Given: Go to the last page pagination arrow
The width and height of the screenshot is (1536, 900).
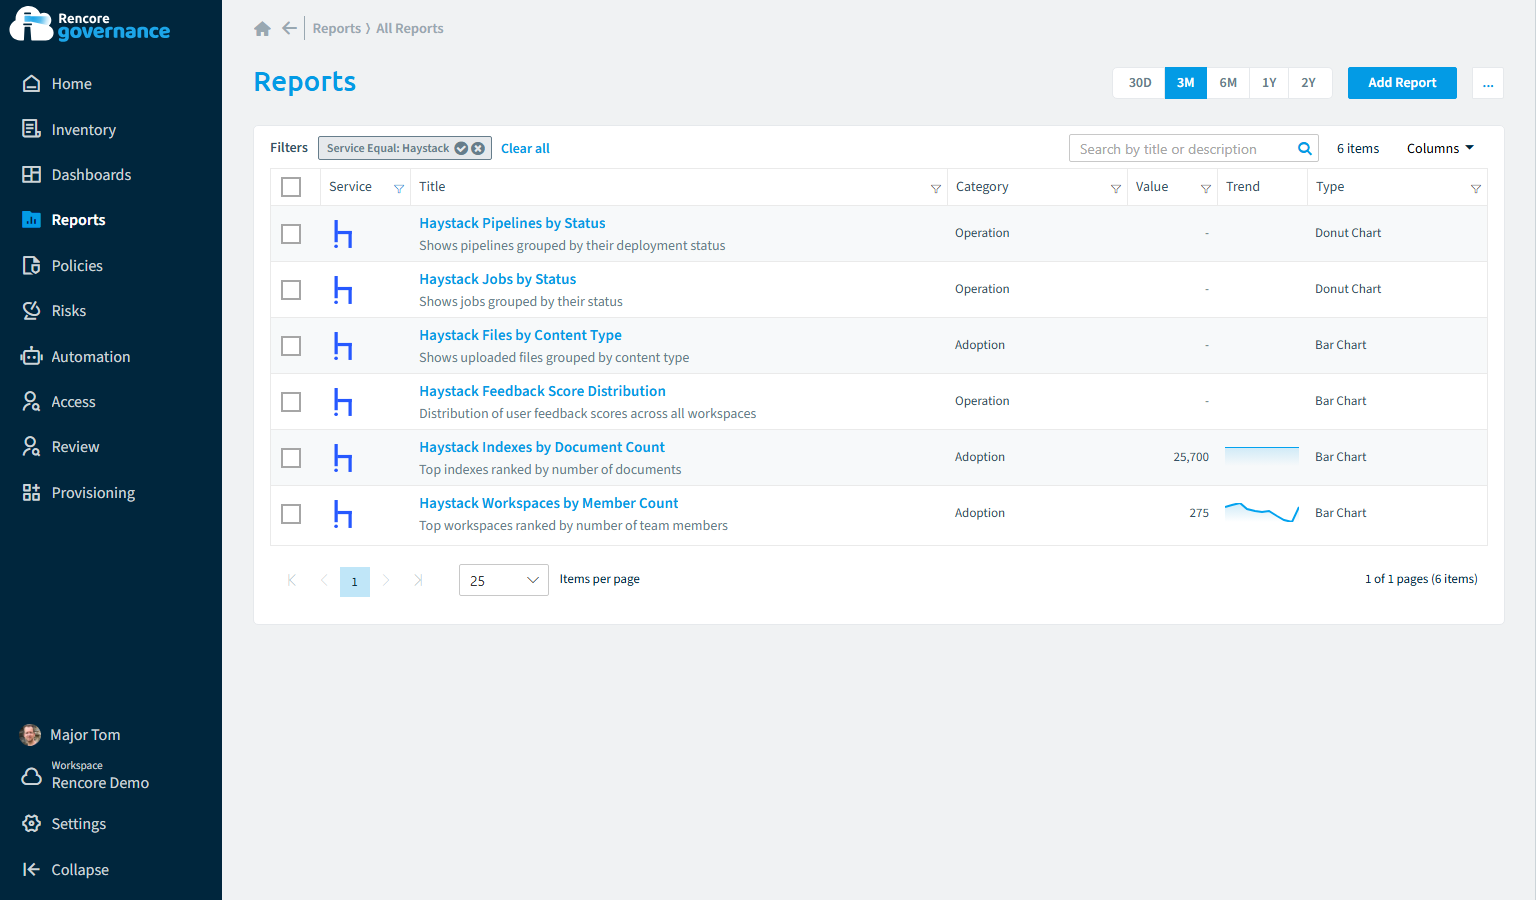Looking at the screenshot, I should click(418, 580).
